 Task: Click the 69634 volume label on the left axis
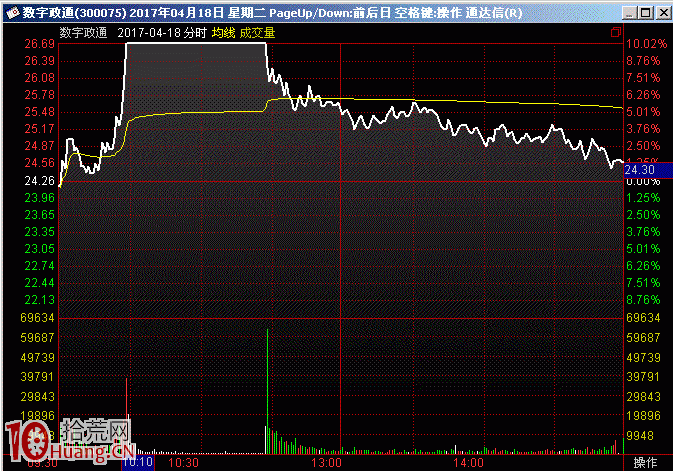pyautogui.click(x=38, y=318)
